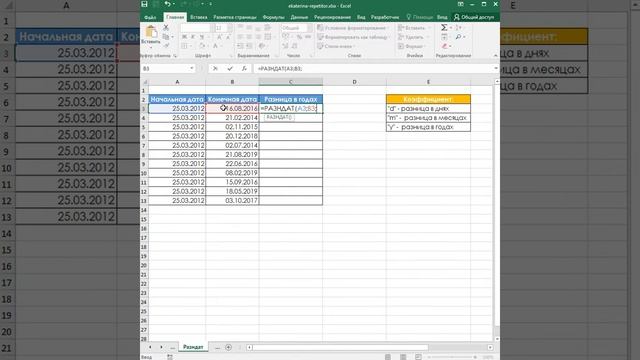Open Format as Table menu
Screen dimensions: 640x360
pyautogui.click(x=353, y=37)
